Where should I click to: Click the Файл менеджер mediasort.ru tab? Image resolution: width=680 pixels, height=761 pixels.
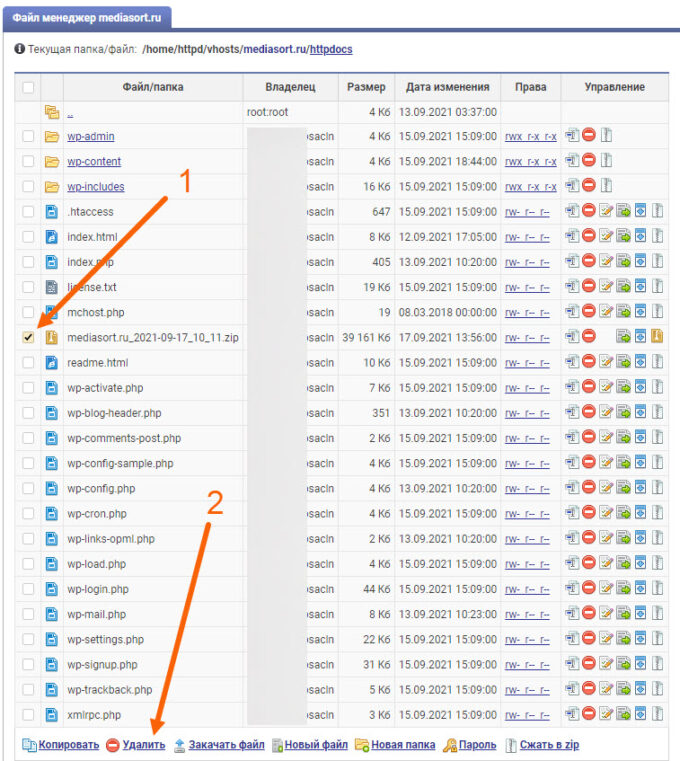click(89, 17)
